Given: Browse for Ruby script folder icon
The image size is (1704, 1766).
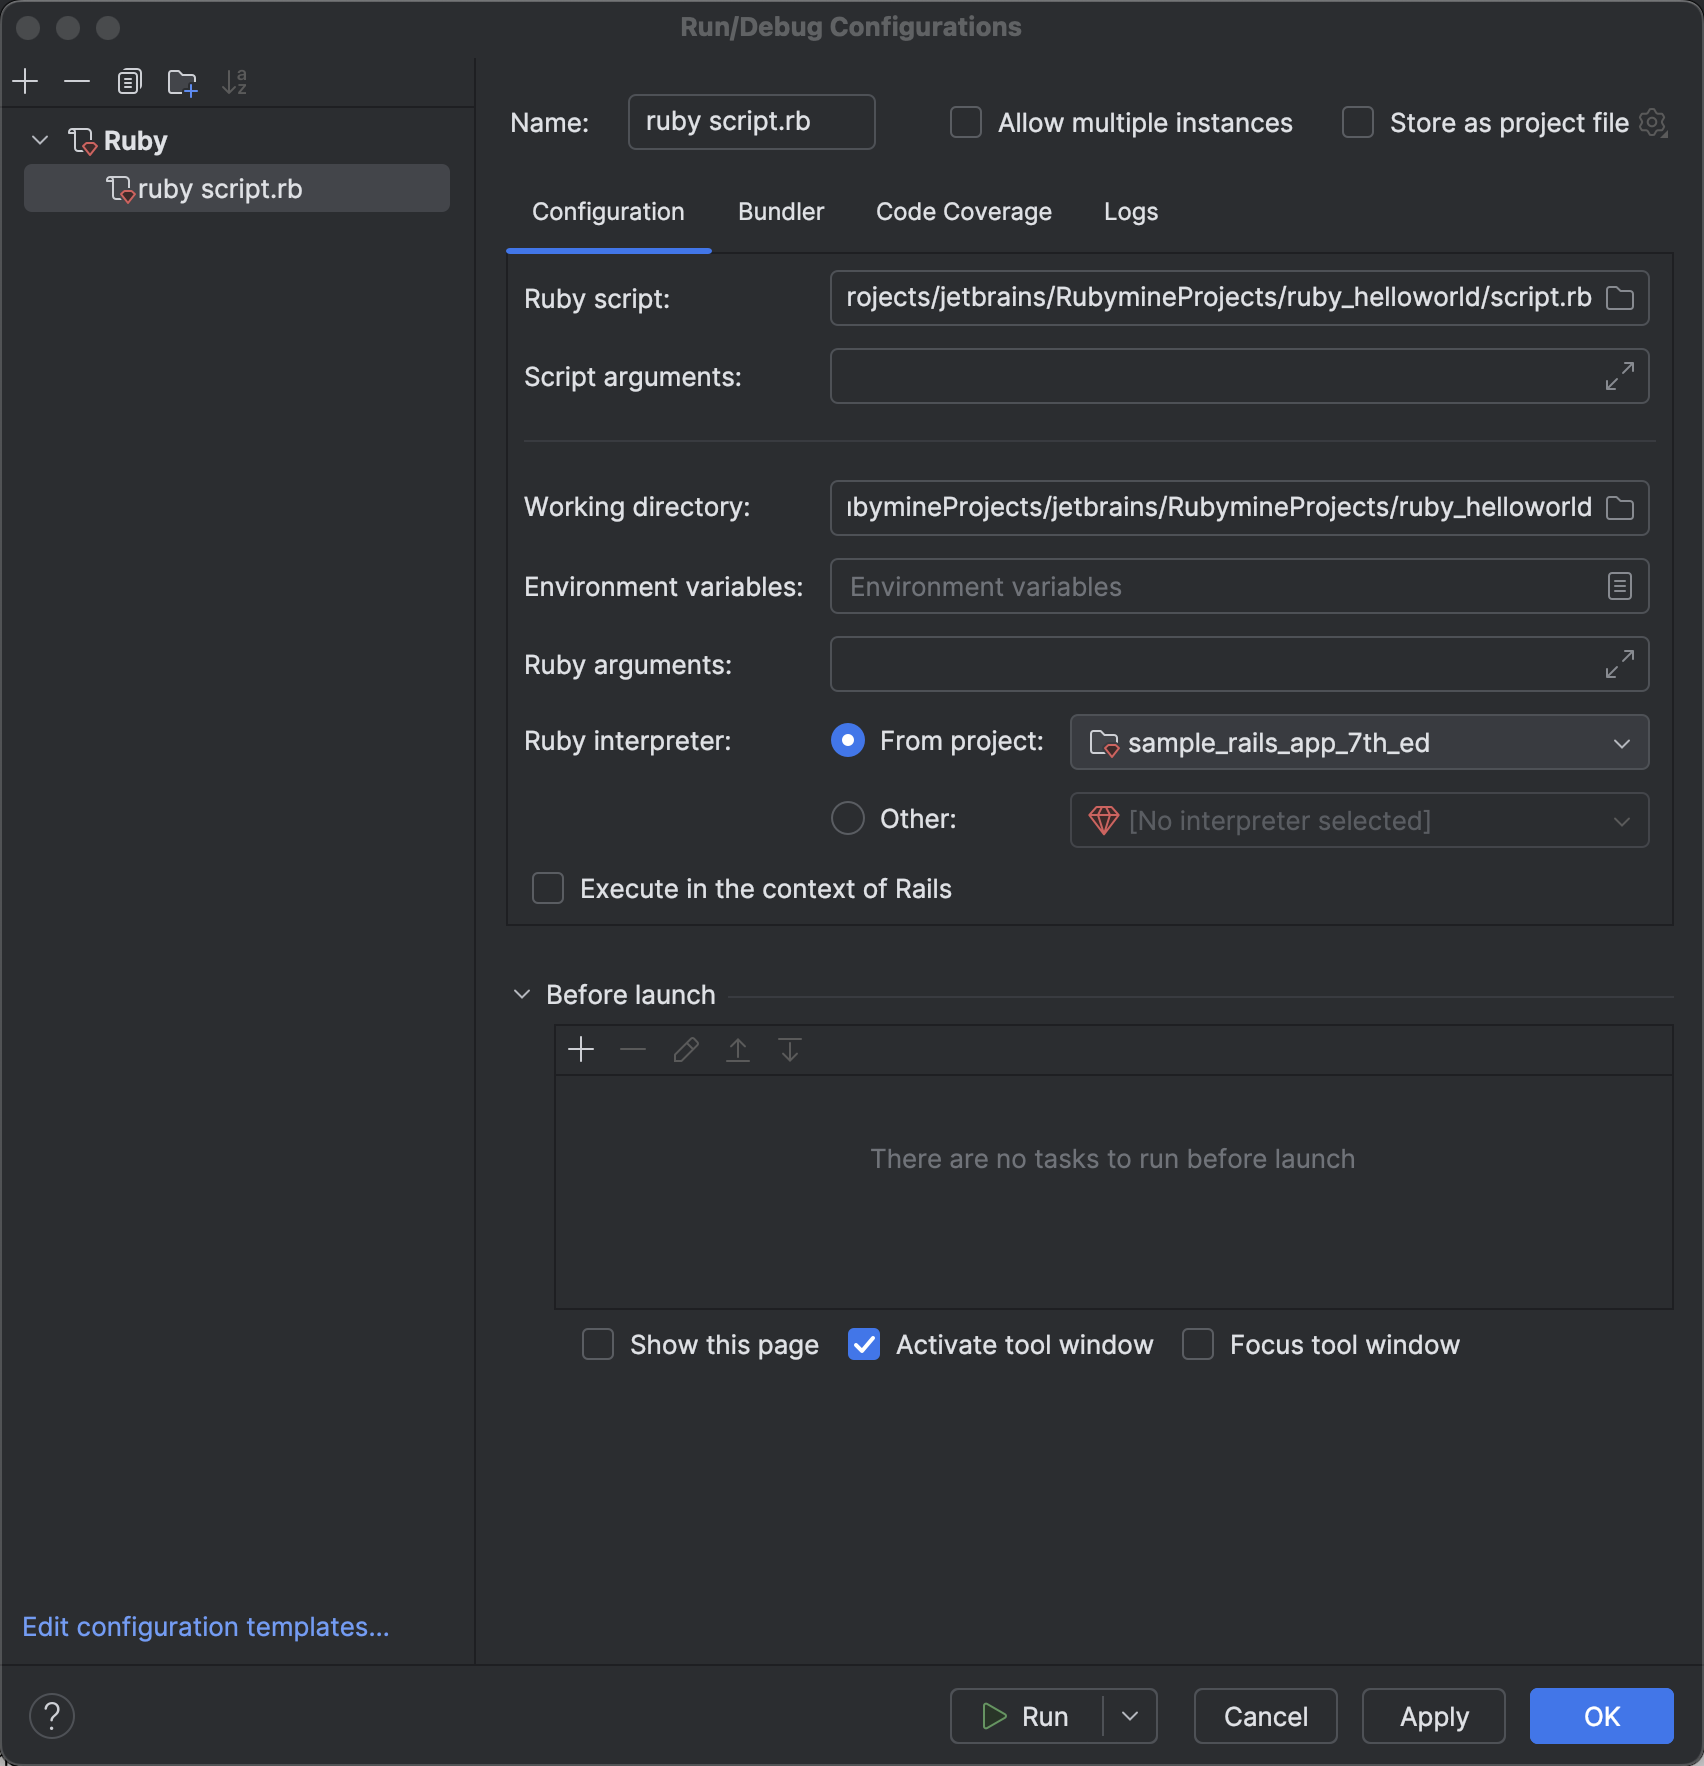Looking at the screenshot, I should point(1619,298).
